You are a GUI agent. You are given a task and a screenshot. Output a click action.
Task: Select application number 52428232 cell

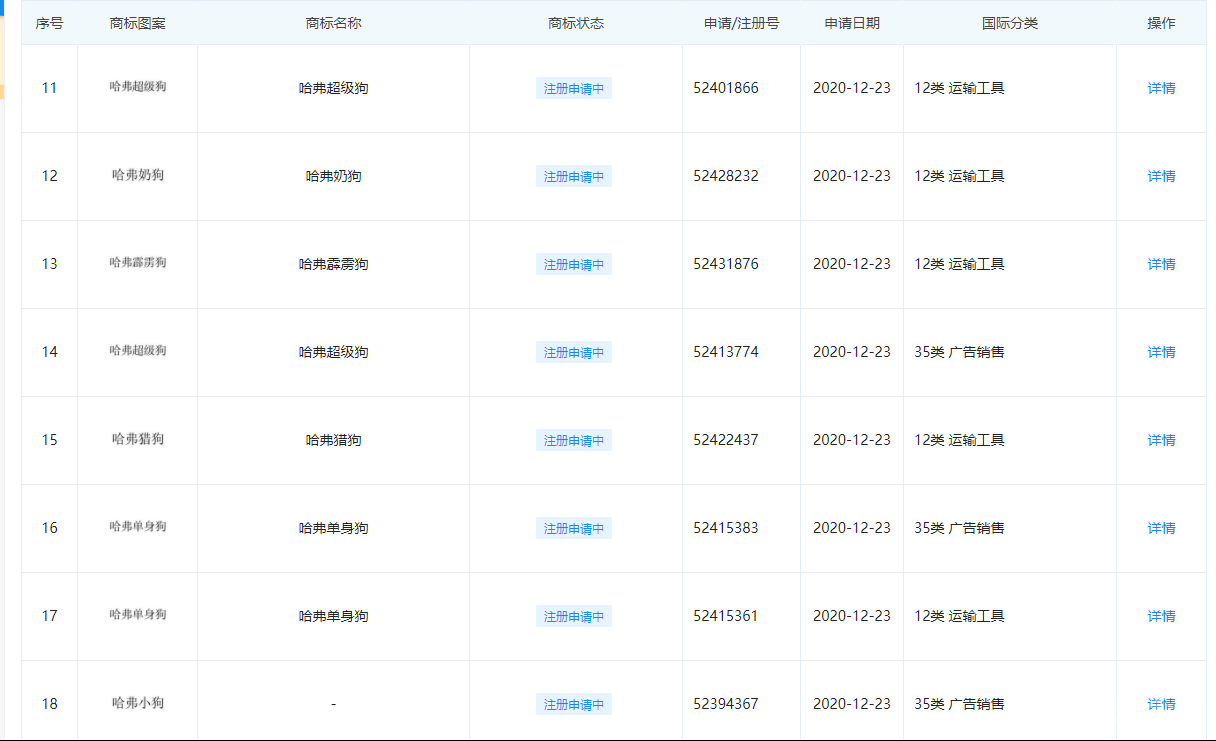726,176
